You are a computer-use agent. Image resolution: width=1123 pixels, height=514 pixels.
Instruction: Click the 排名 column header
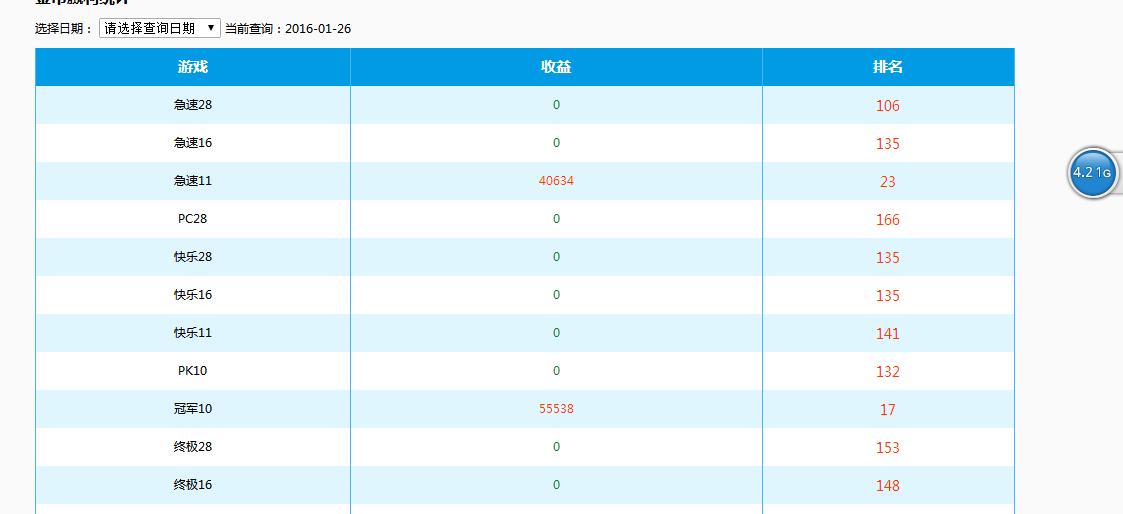(887, 67)
